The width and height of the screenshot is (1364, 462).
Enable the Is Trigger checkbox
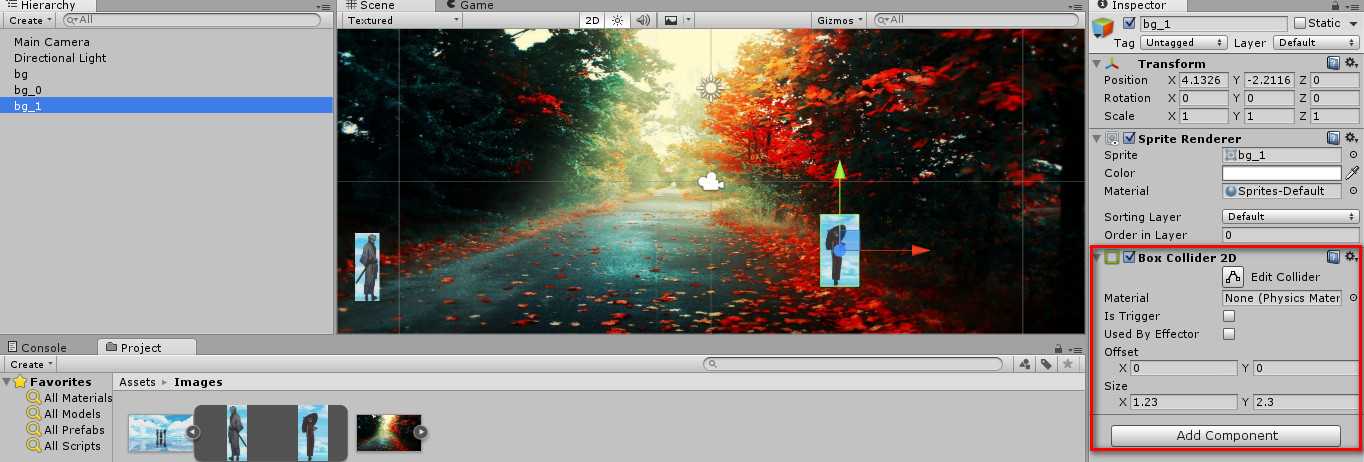[x=1229, y=316]
